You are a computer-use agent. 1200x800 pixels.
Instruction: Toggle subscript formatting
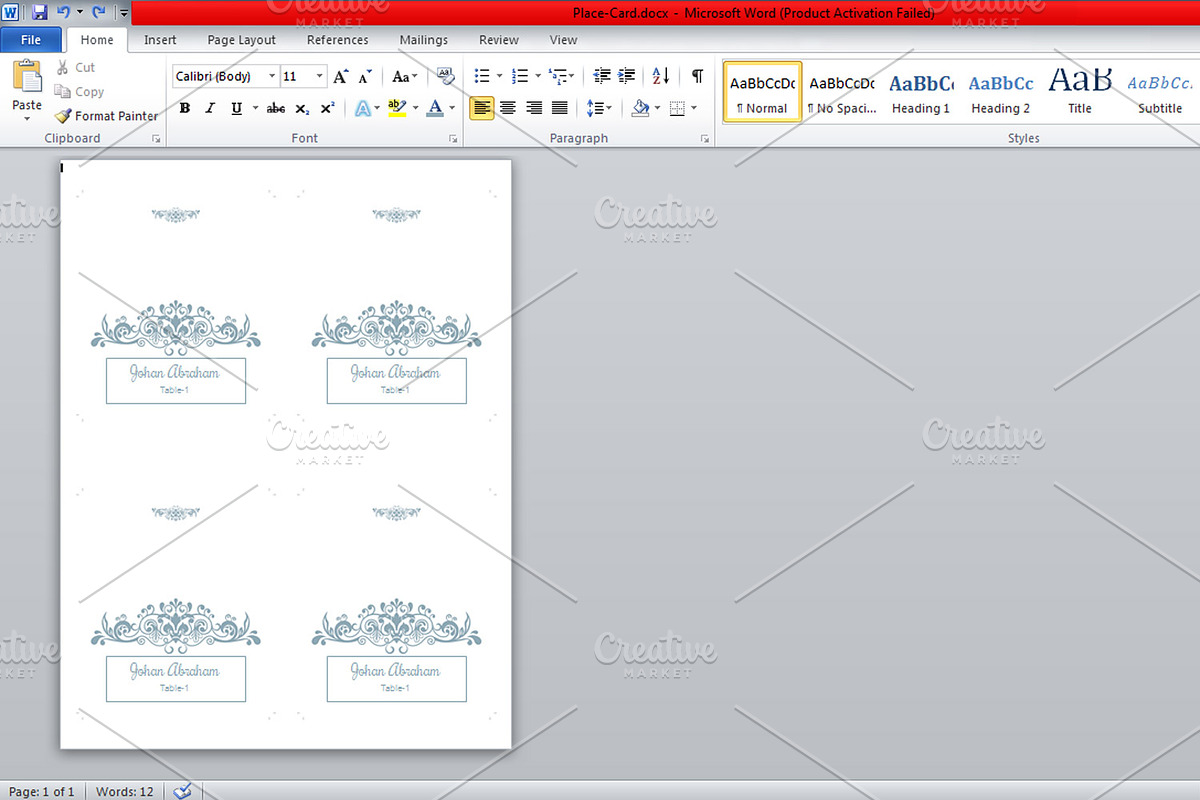click(302, 108)
